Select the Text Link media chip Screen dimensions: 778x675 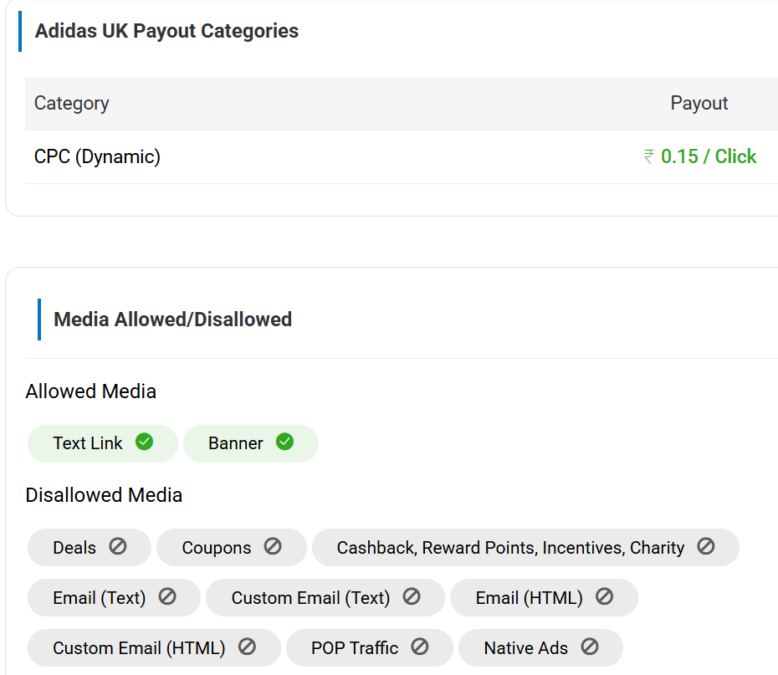(88, 443)
